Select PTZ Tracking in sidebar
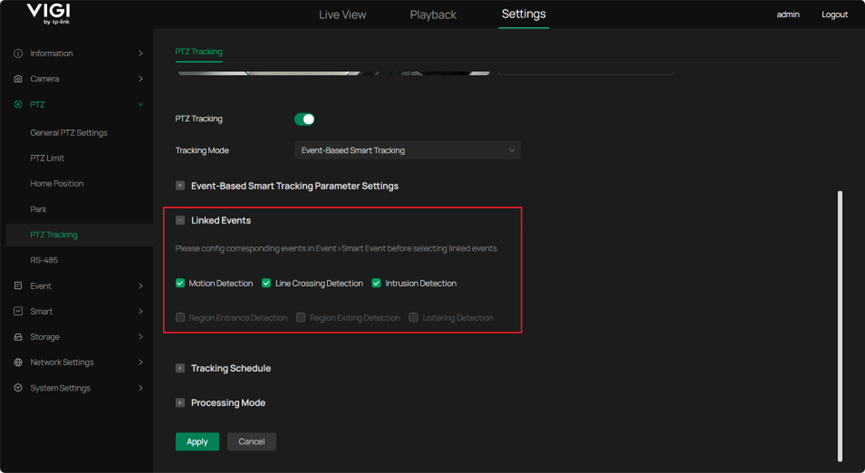The height and width of the screenshot is (473, 865). click(79, 235)
